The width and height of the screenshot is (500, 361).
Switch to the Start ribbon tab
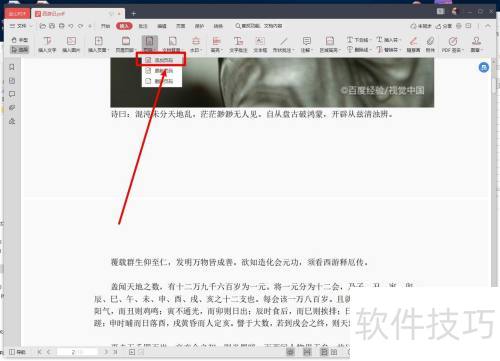[x=105, y=26]
